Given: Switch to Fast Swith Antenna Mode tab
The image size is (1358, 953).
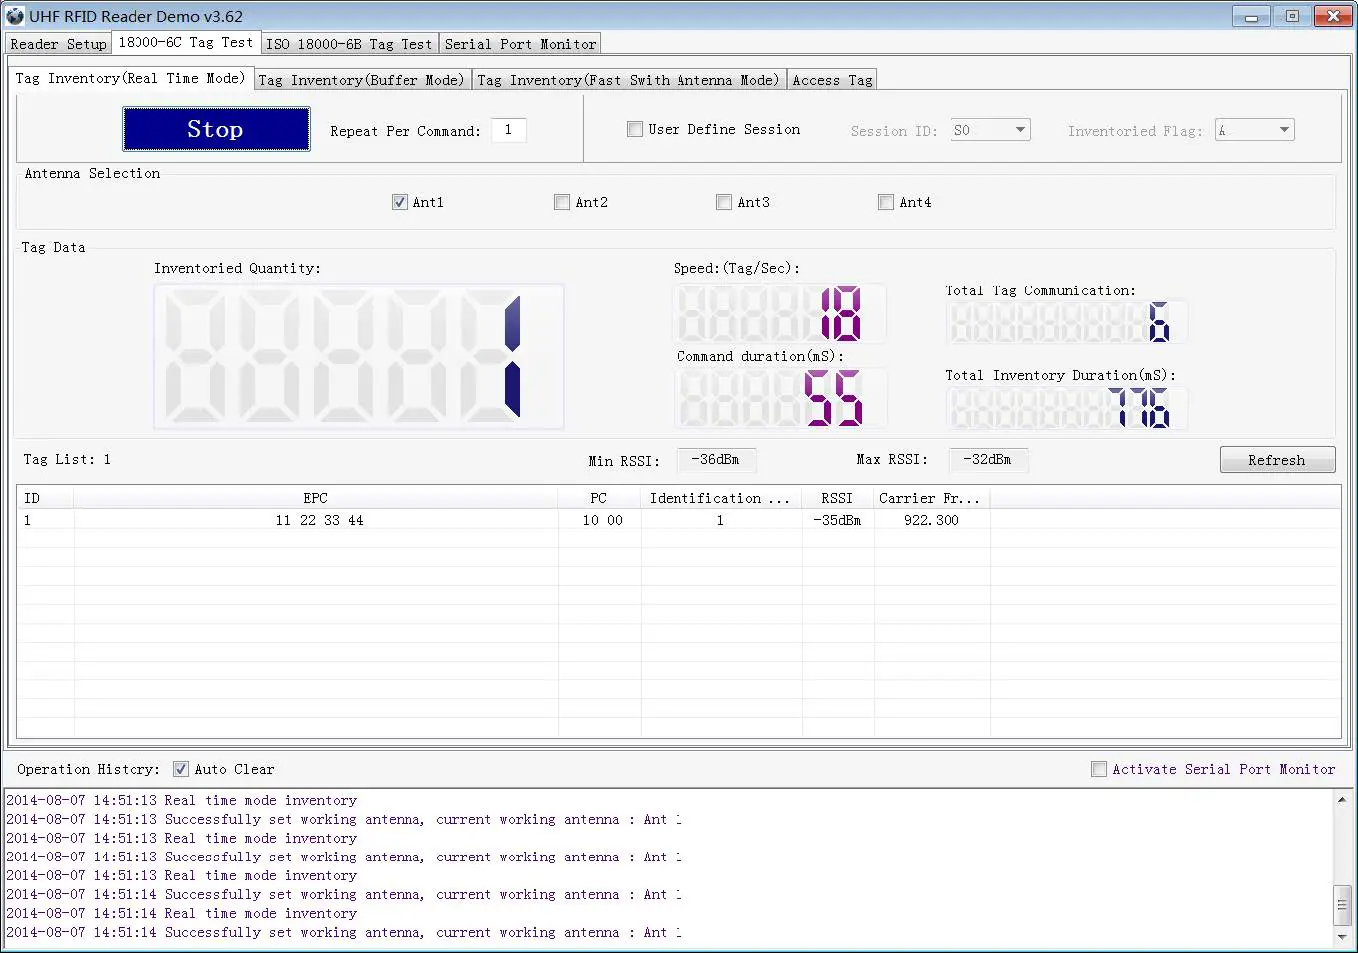Looking at the screenshot, I should click(x=630, y=79).
